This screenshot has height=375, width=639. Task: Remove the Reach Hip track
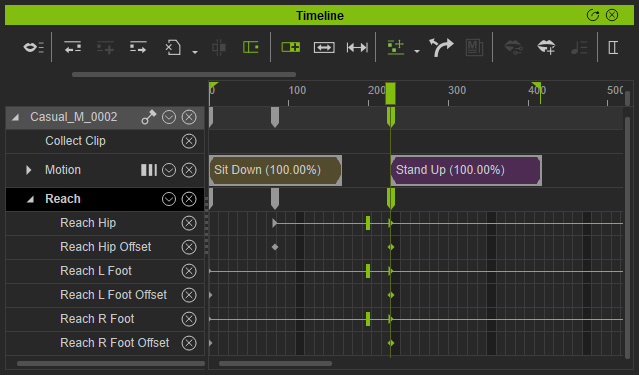coord(189,223)
